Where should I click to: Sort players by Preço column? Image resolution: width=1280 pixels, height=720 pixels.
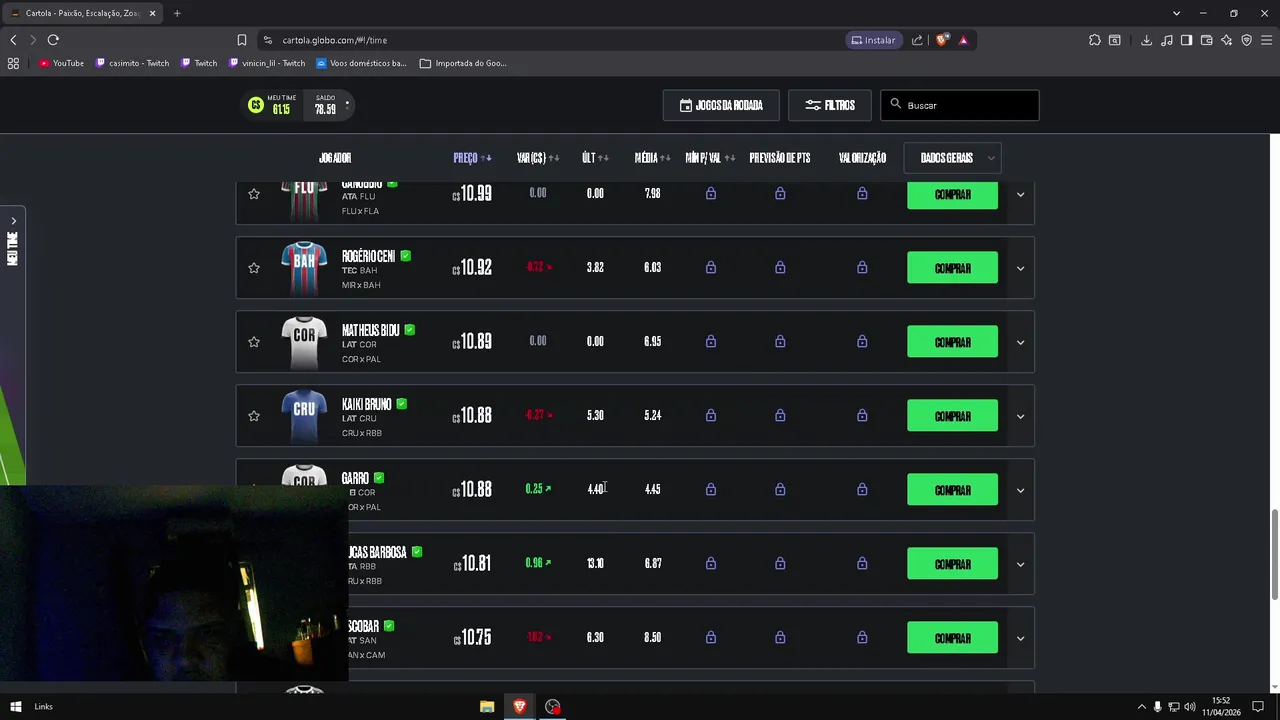[x=472, y=158]
